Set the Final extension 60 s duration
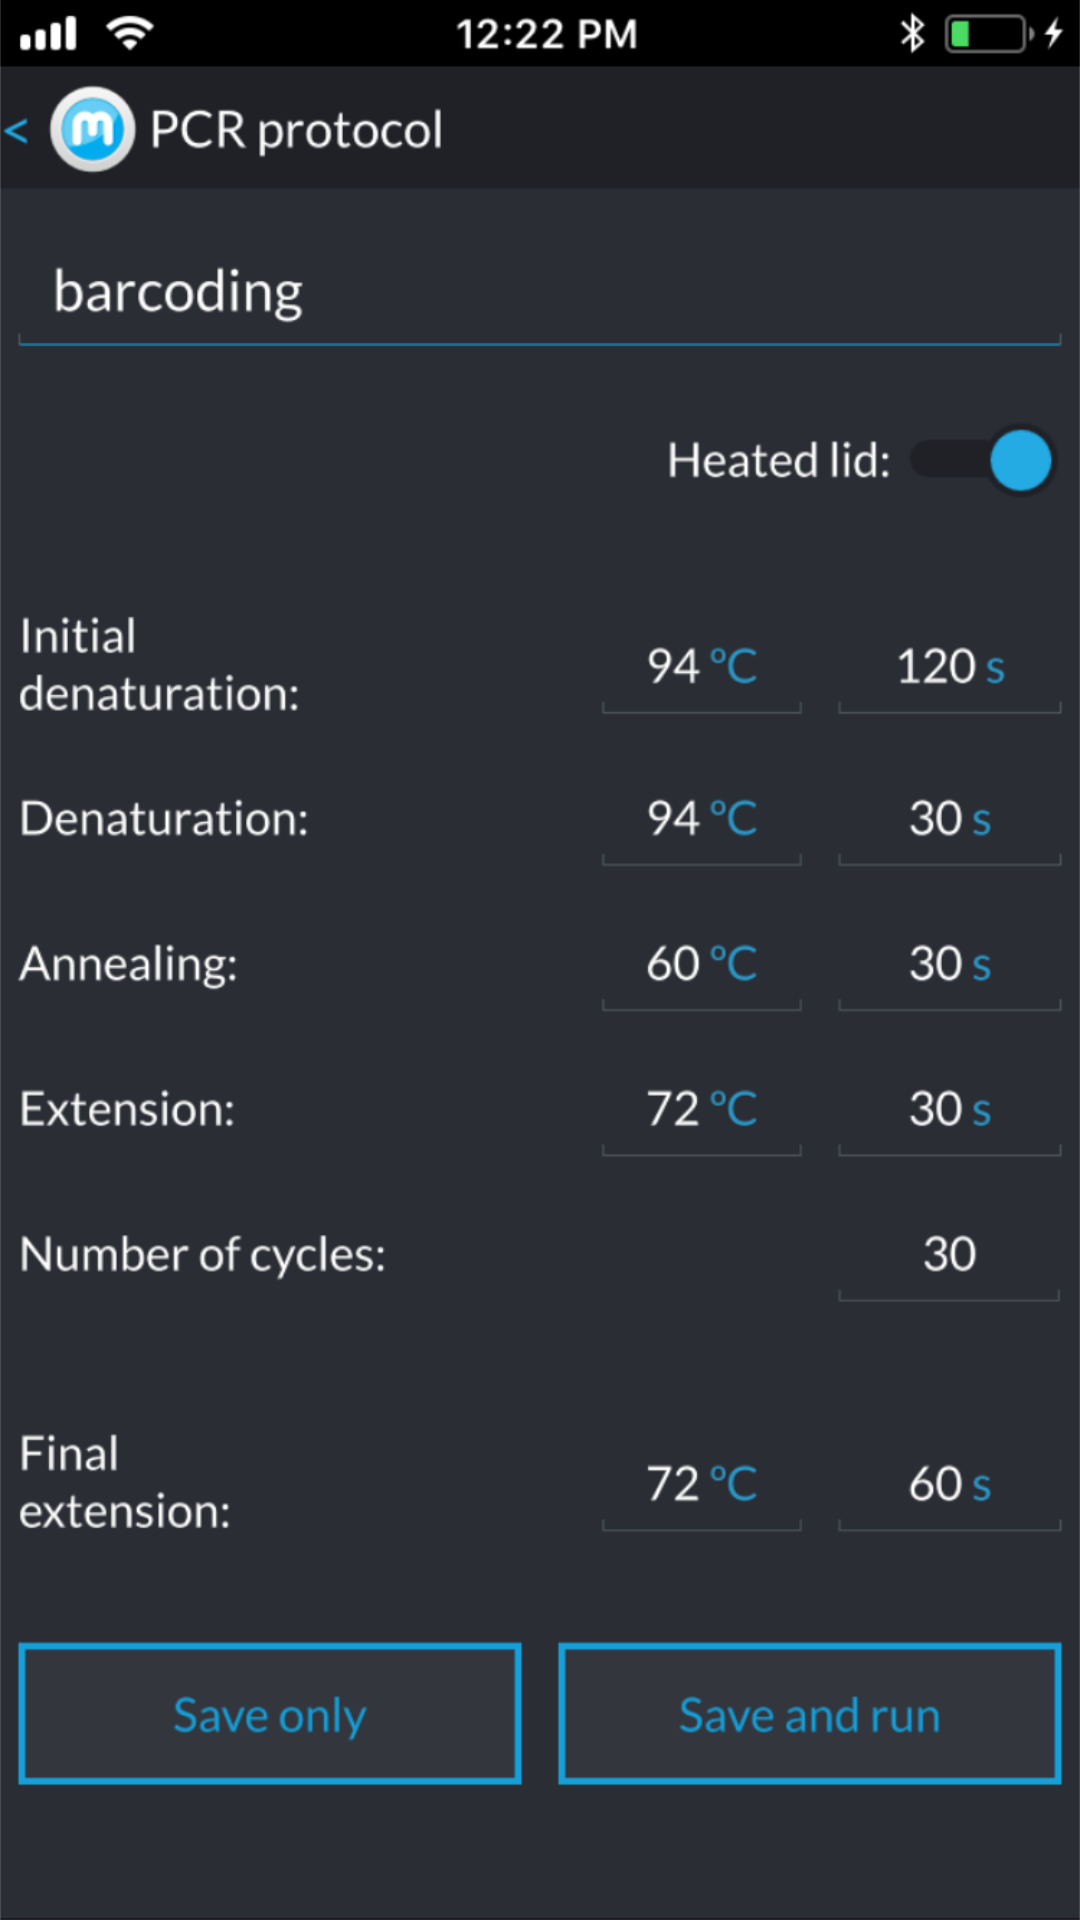This screenshot has height=1920, width=1080. [x=949, y=1484]
